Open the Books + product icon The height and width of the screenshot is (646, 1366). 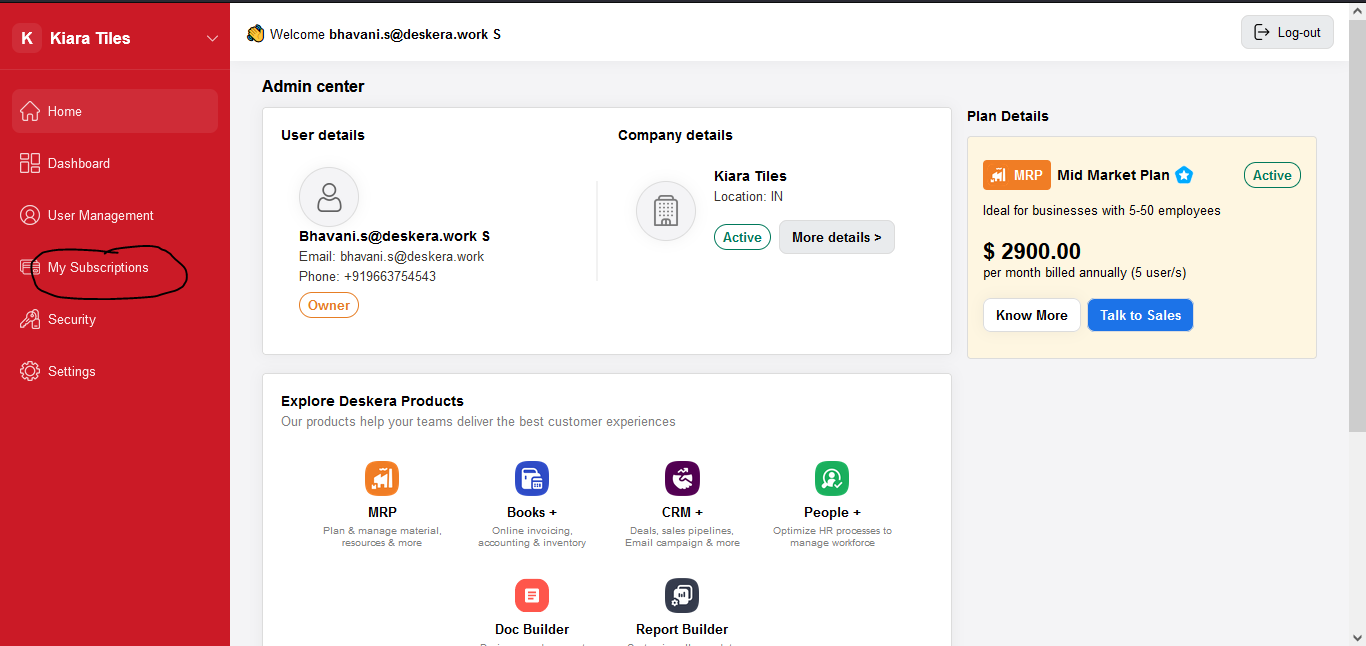pyautogui.click(x=532, y=478)
